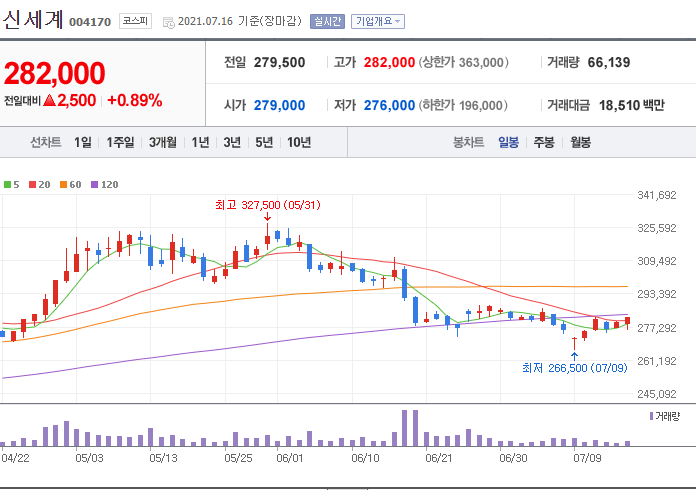Click the 341,692 price axis label
The height and width of the screenshot is (490, 696).
657,195
